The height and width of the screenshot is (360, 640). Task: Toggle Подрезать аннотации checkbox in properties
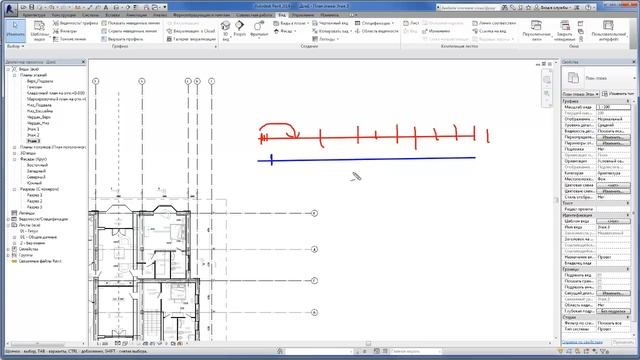coord(600,287)
